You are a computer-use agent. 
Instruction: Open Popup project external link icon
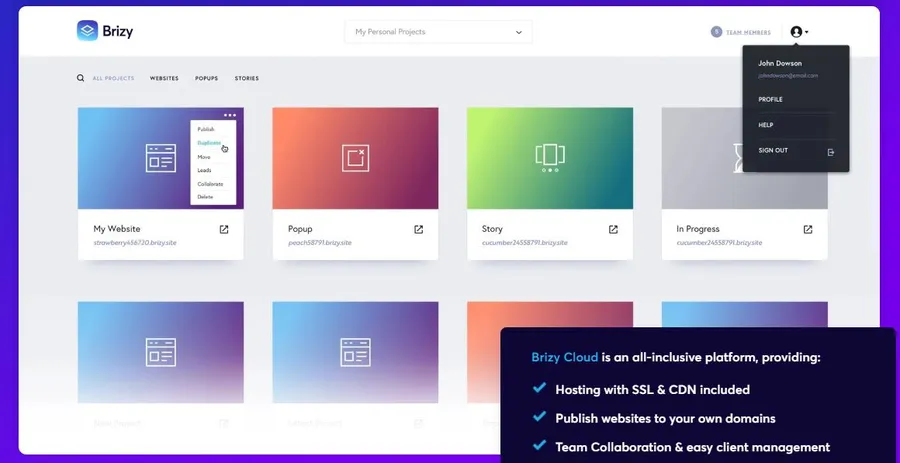pos(418,229)
